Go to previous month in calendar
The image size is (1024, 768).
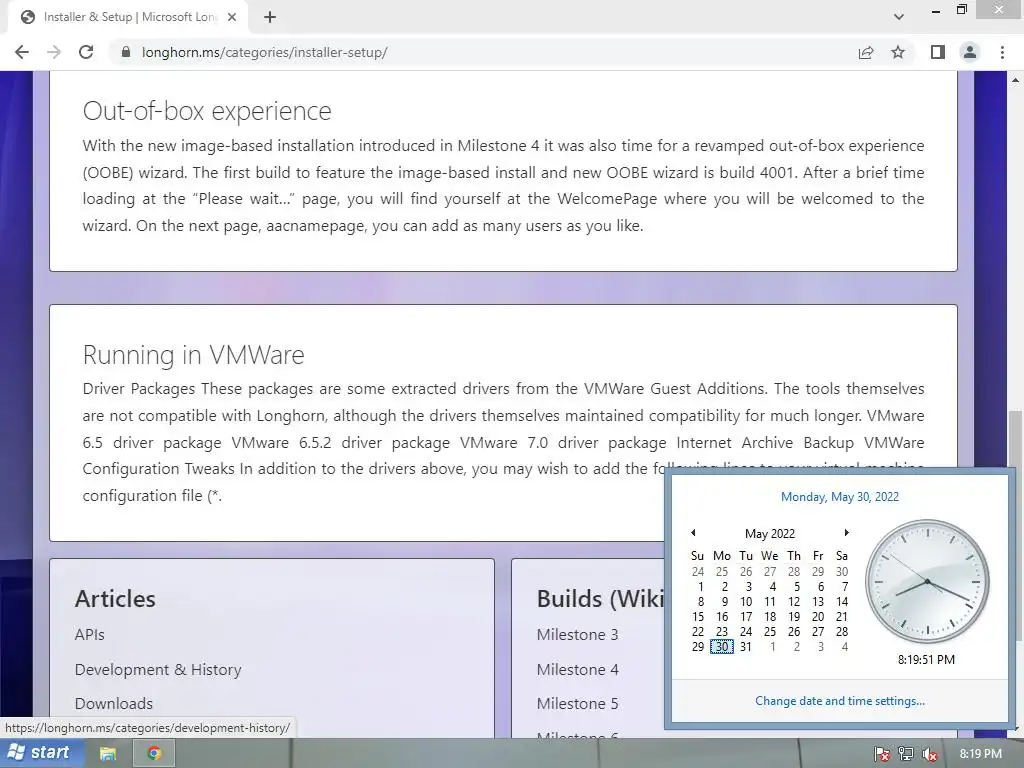pos(693,532)
